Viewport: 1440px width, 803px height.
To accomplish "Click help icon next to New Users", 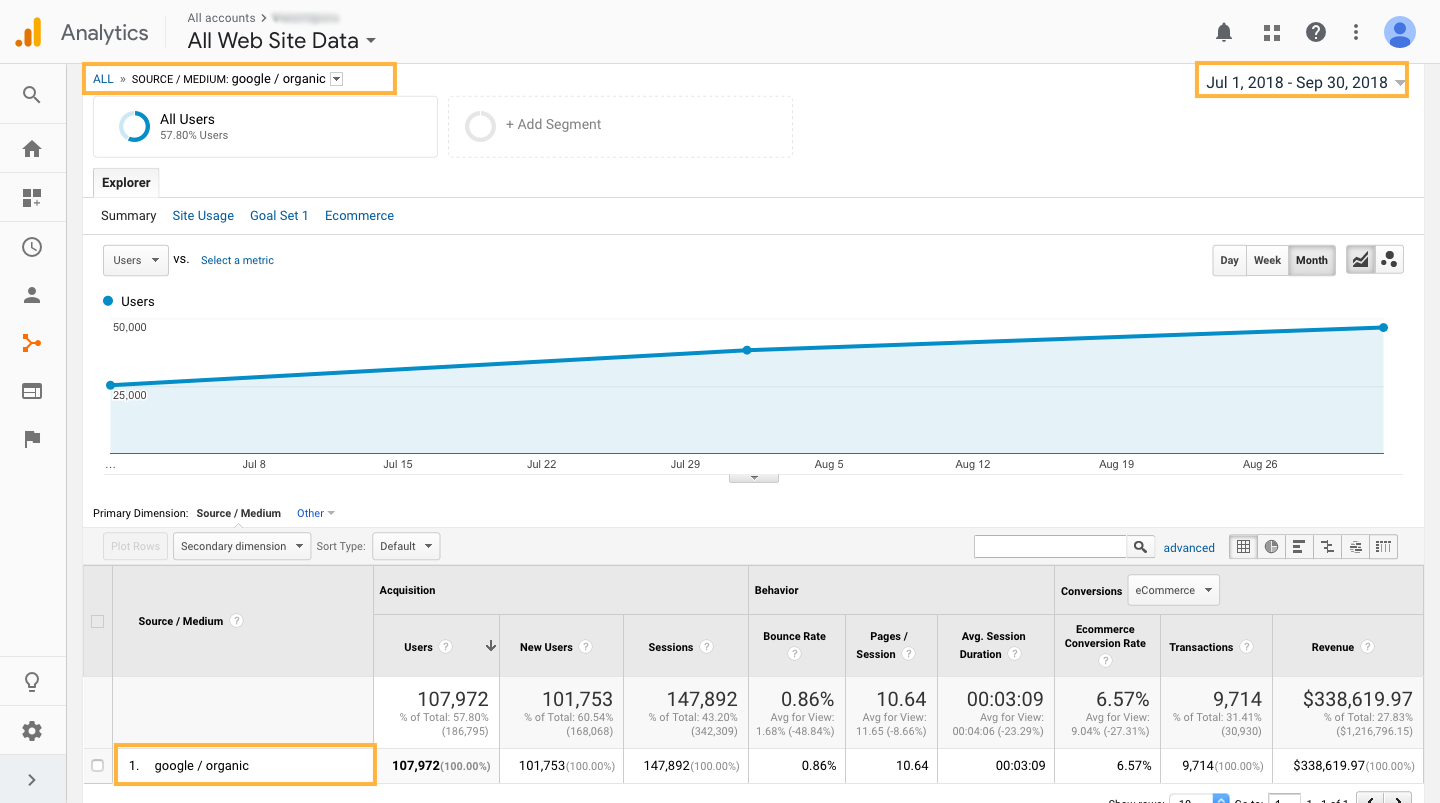I will (x=586, y=647).
